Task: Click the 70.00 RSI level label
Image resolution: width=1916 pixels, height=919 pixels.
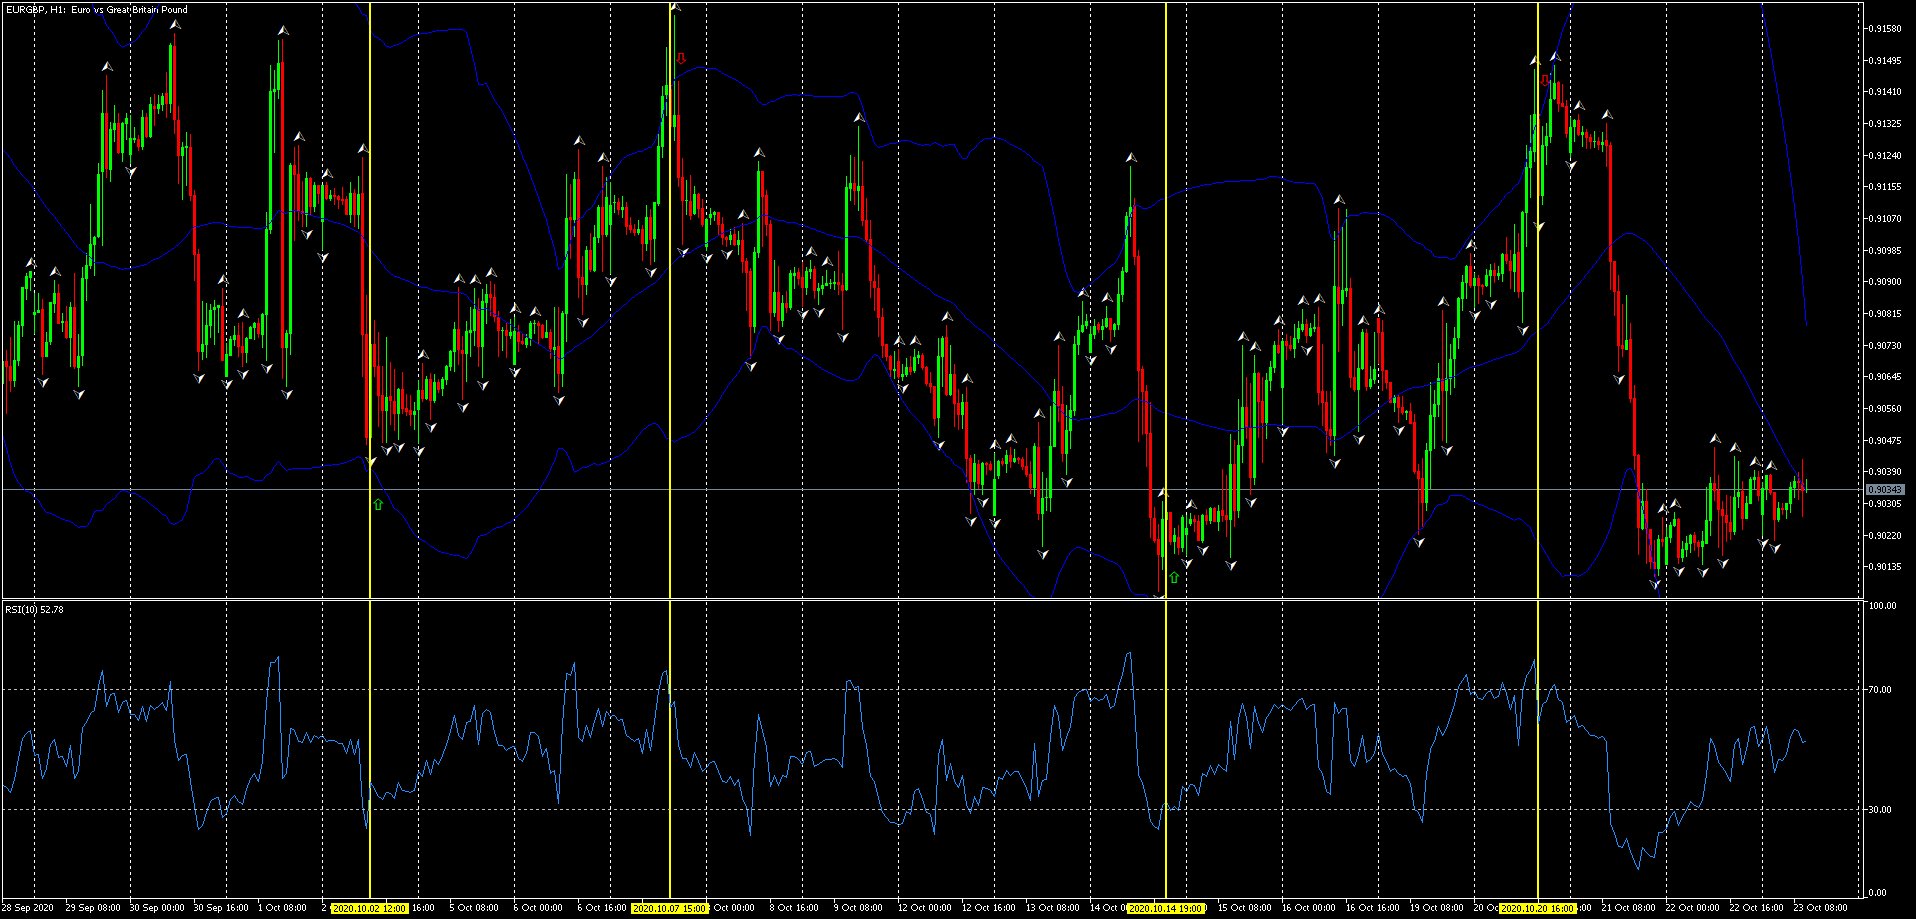Action: point(1881,690)
